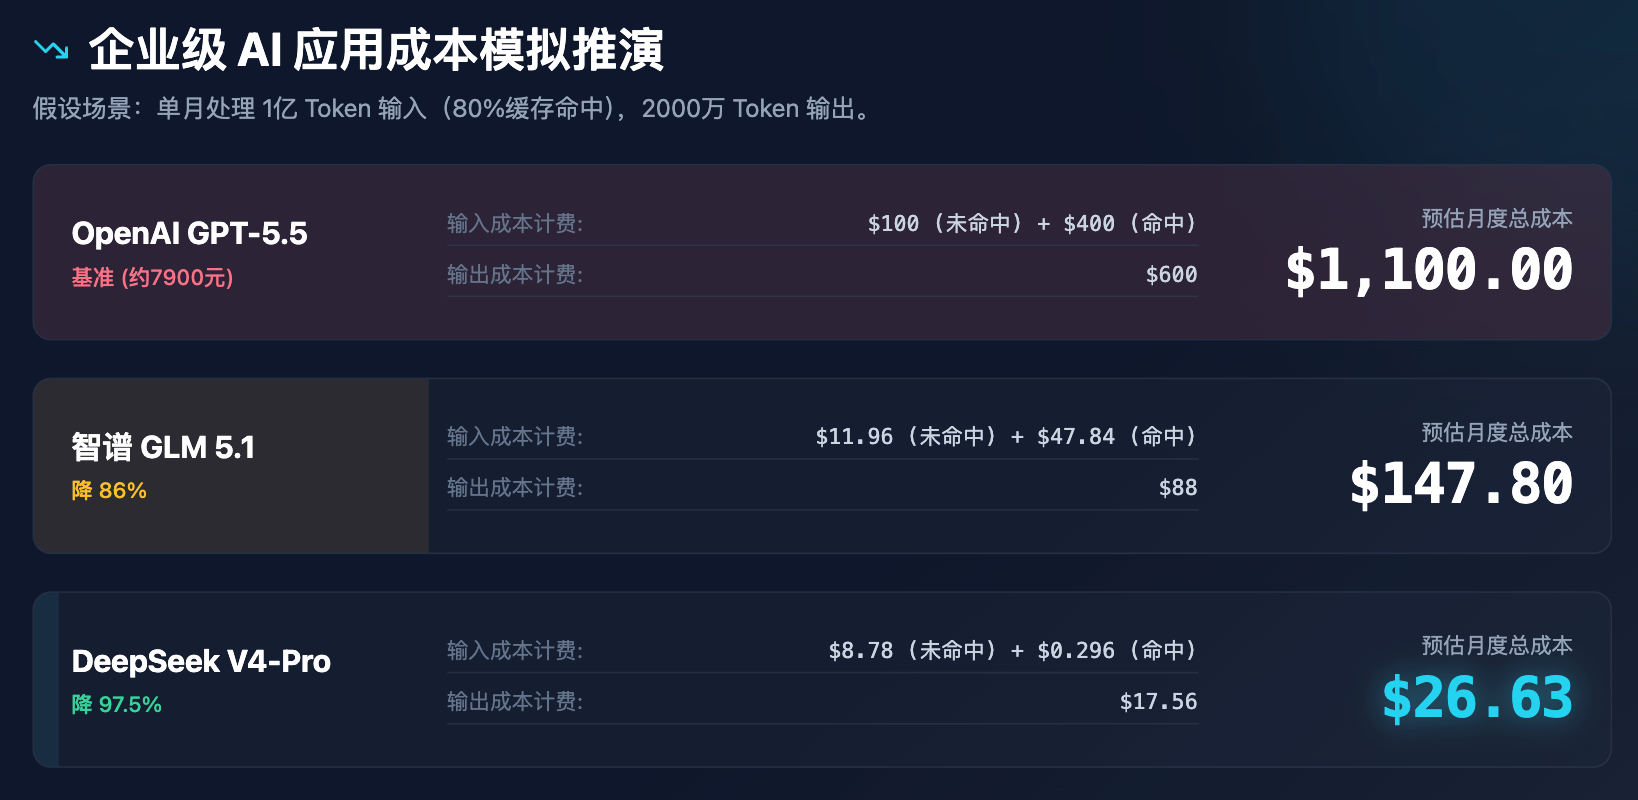Click the $11.96 (未命中) + $47.84 (命中) input cost
The image size is (1638, 800).
[1005, 436]
